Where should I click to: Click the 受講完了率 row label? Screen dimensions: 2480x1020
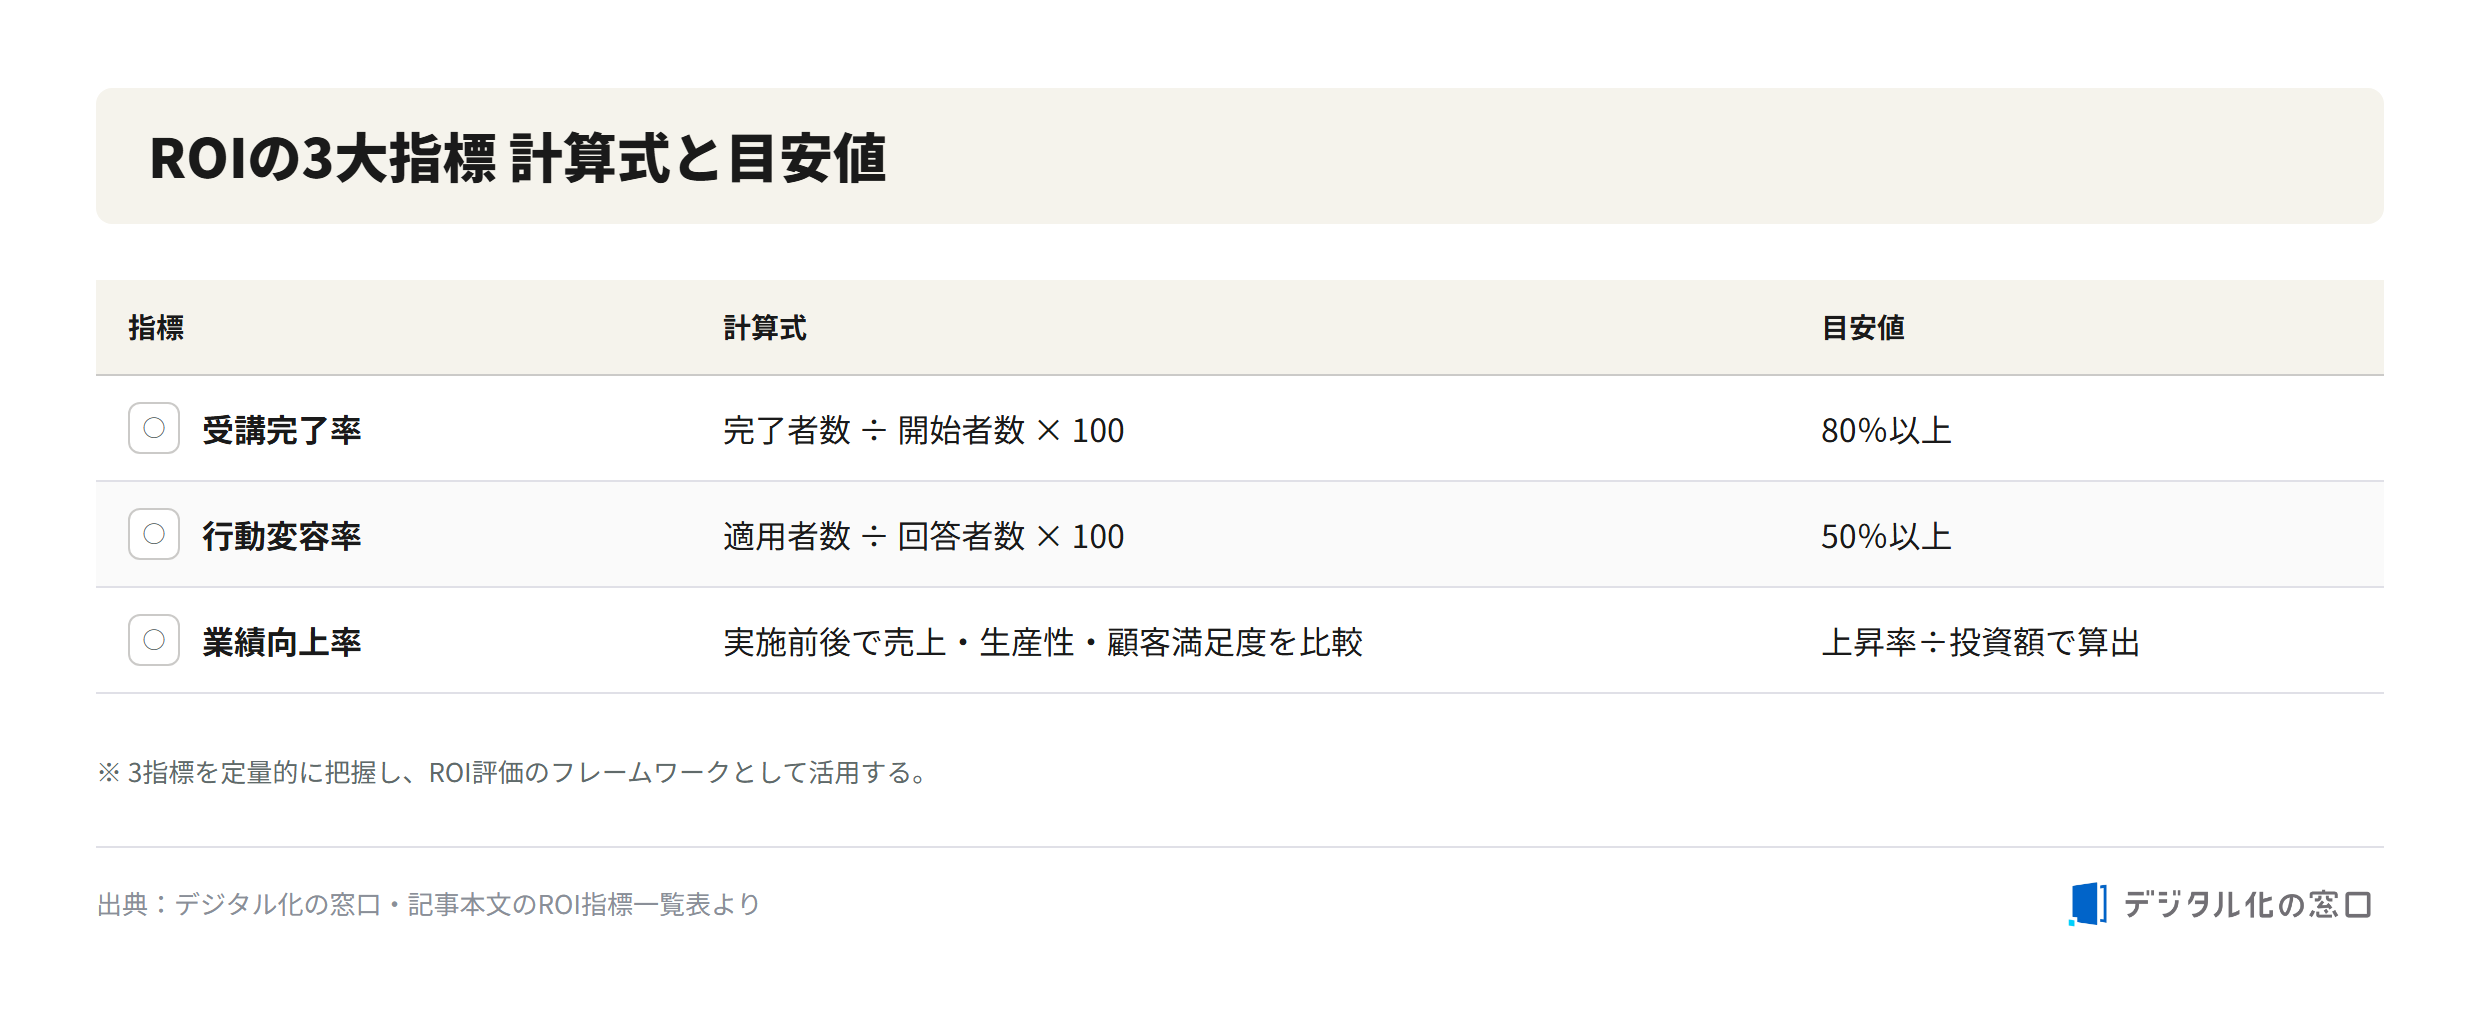[282, 430]
